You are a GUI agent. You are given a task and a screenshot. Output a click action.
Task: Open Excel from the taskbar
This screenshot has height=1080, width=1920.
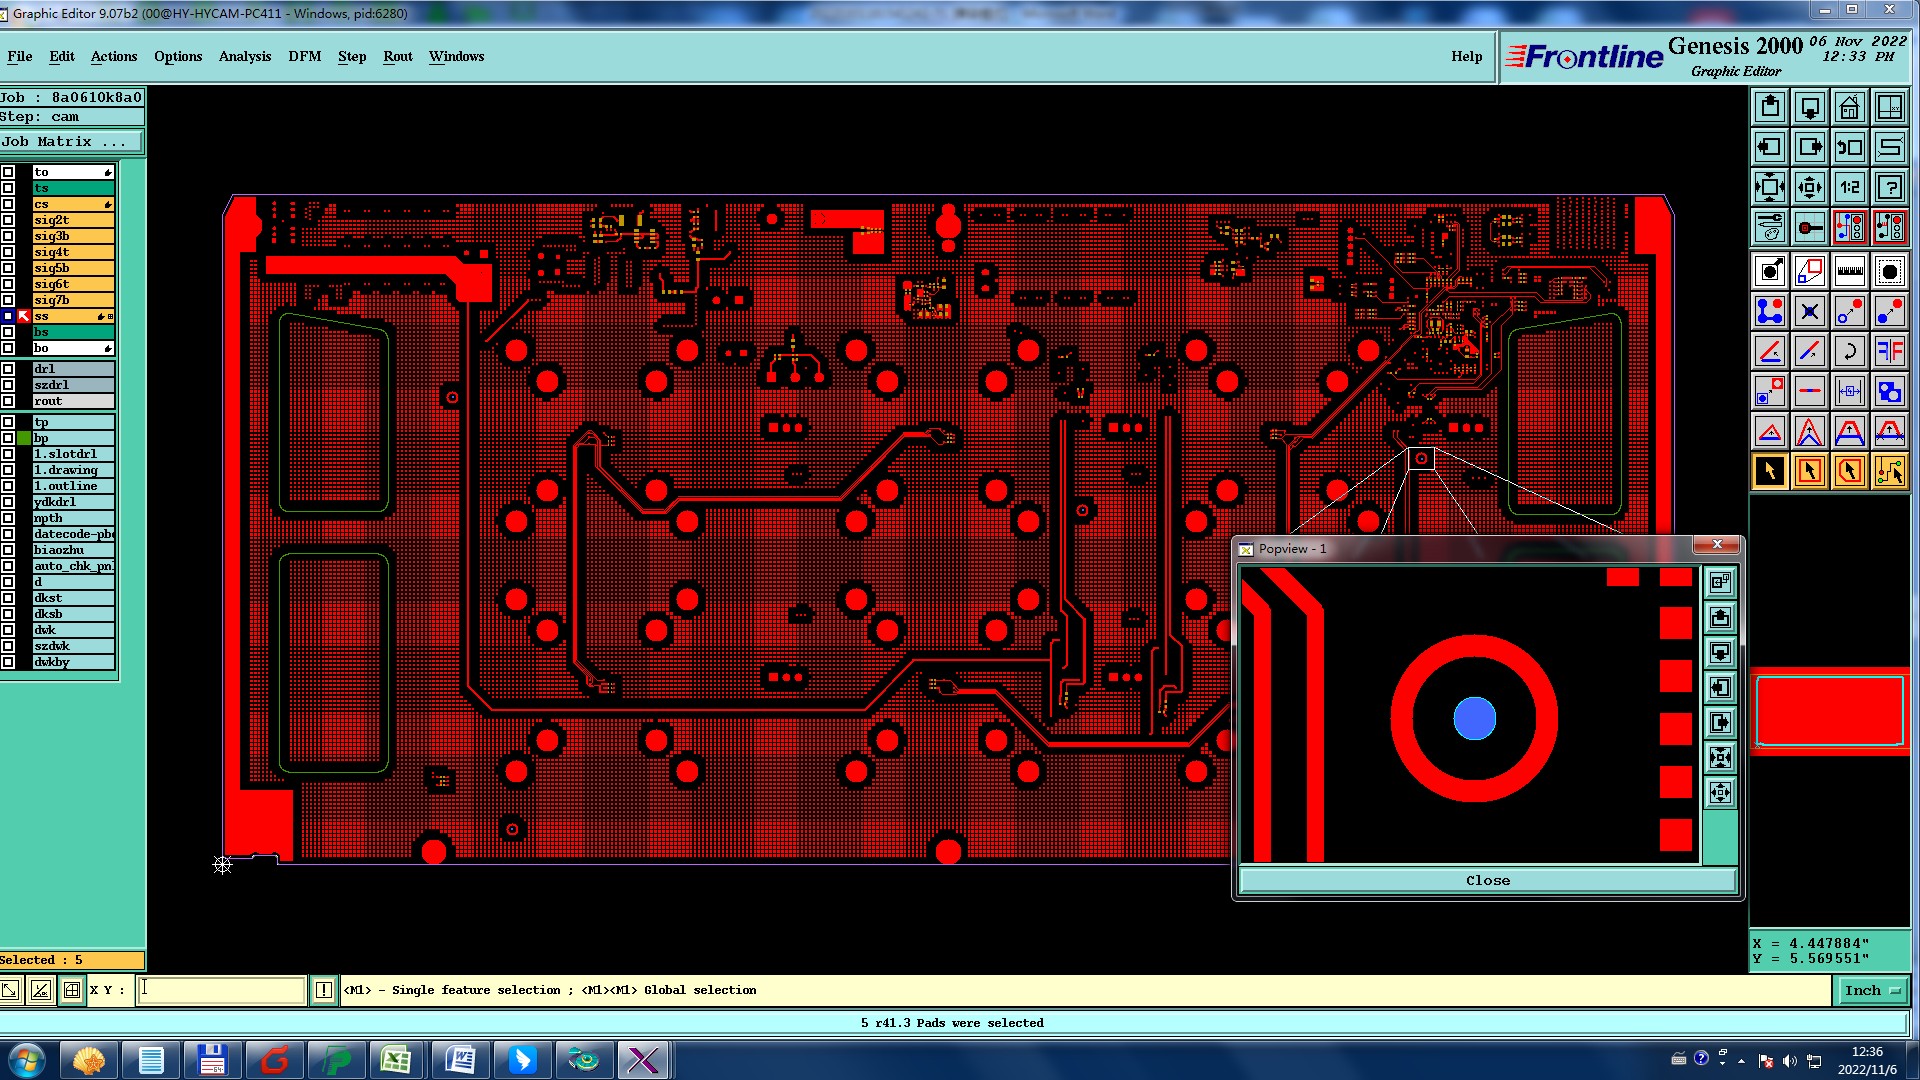coord(396,1060)
